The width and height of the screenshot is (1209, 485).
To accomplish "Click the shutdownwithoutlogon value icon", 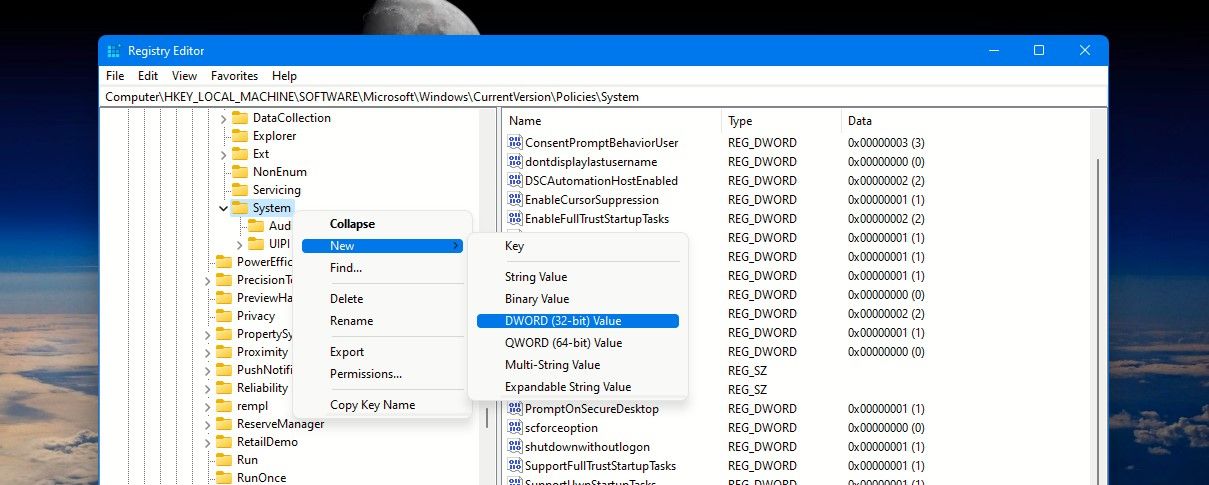I will click(516, 447).
